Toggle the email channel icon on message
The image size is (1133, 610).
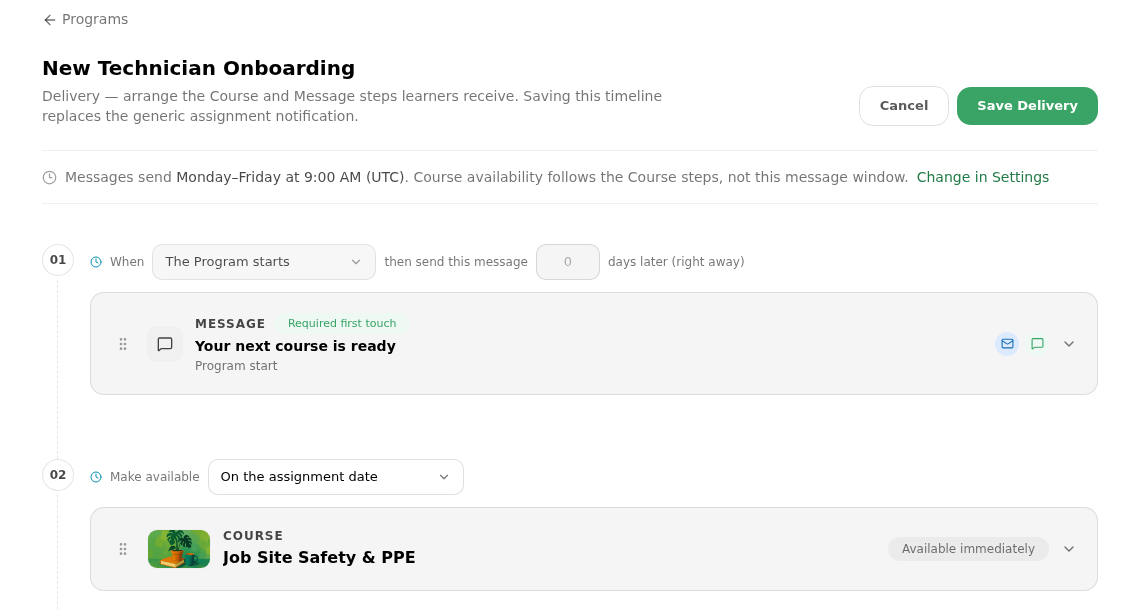(x=1007, y=344)
